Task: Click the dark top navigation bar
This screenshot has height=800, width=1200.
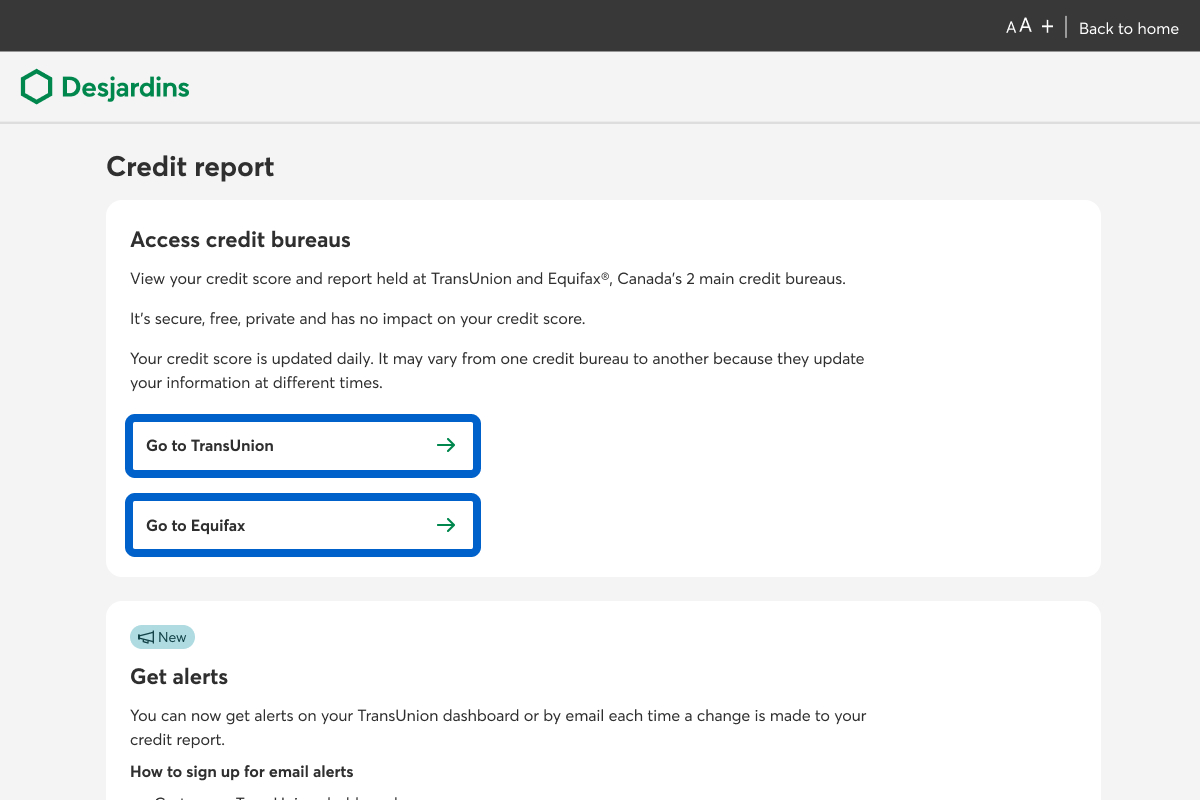Action: 500,26
